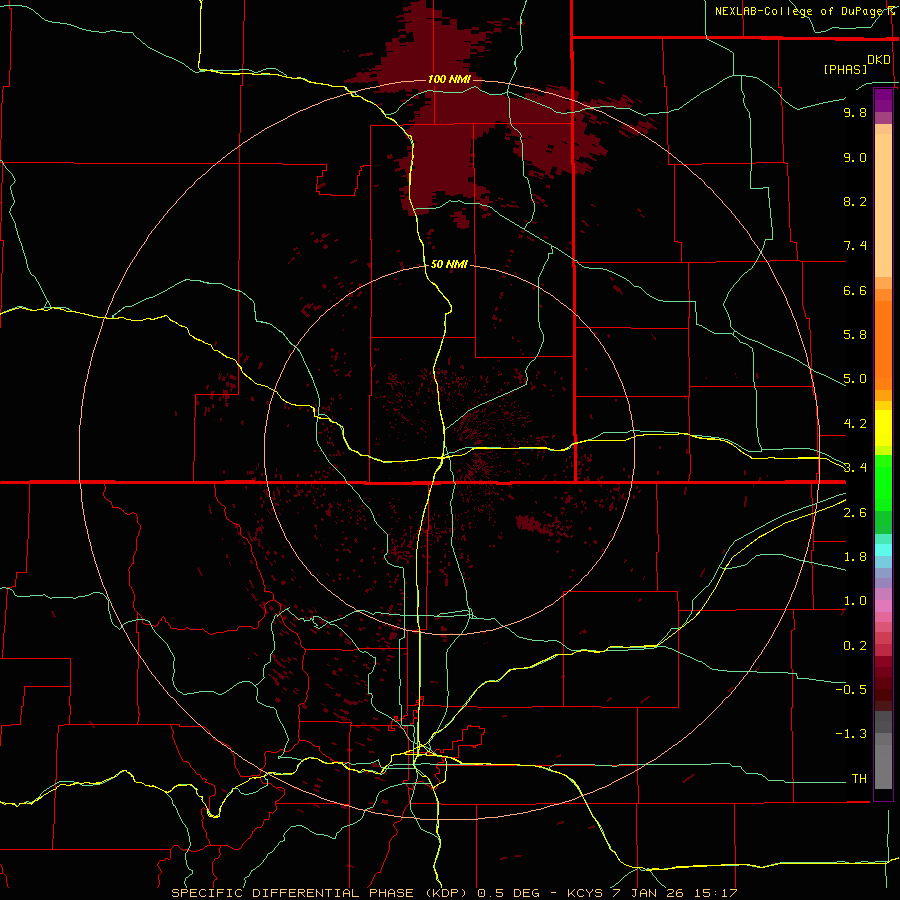Screen dimensions: 900x900
Task: Click the [PHAS] units label
Action: click(x=845, y=69)
